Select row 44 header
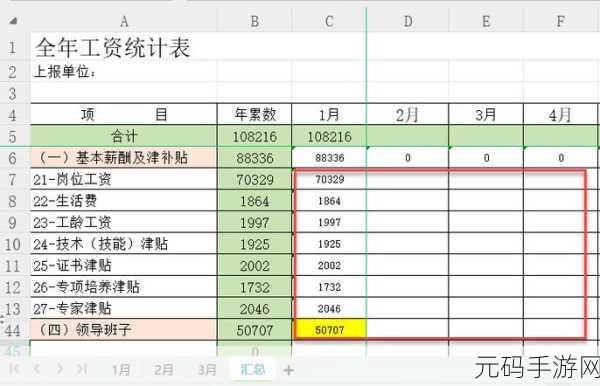Viewport: 600px width, 386px height. point(12,330)
